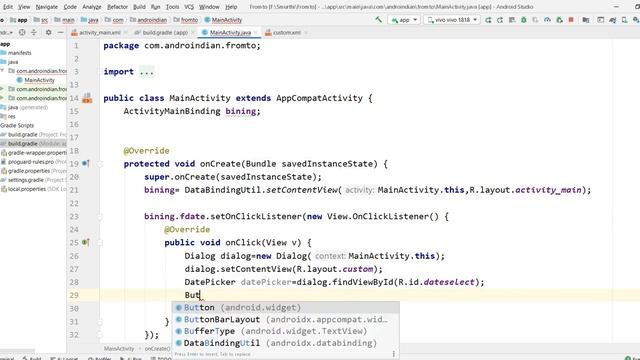Viewport: 640px width, 360px height.
Task: Click the red Stop button in the toolbar
Action: (571, 20)
